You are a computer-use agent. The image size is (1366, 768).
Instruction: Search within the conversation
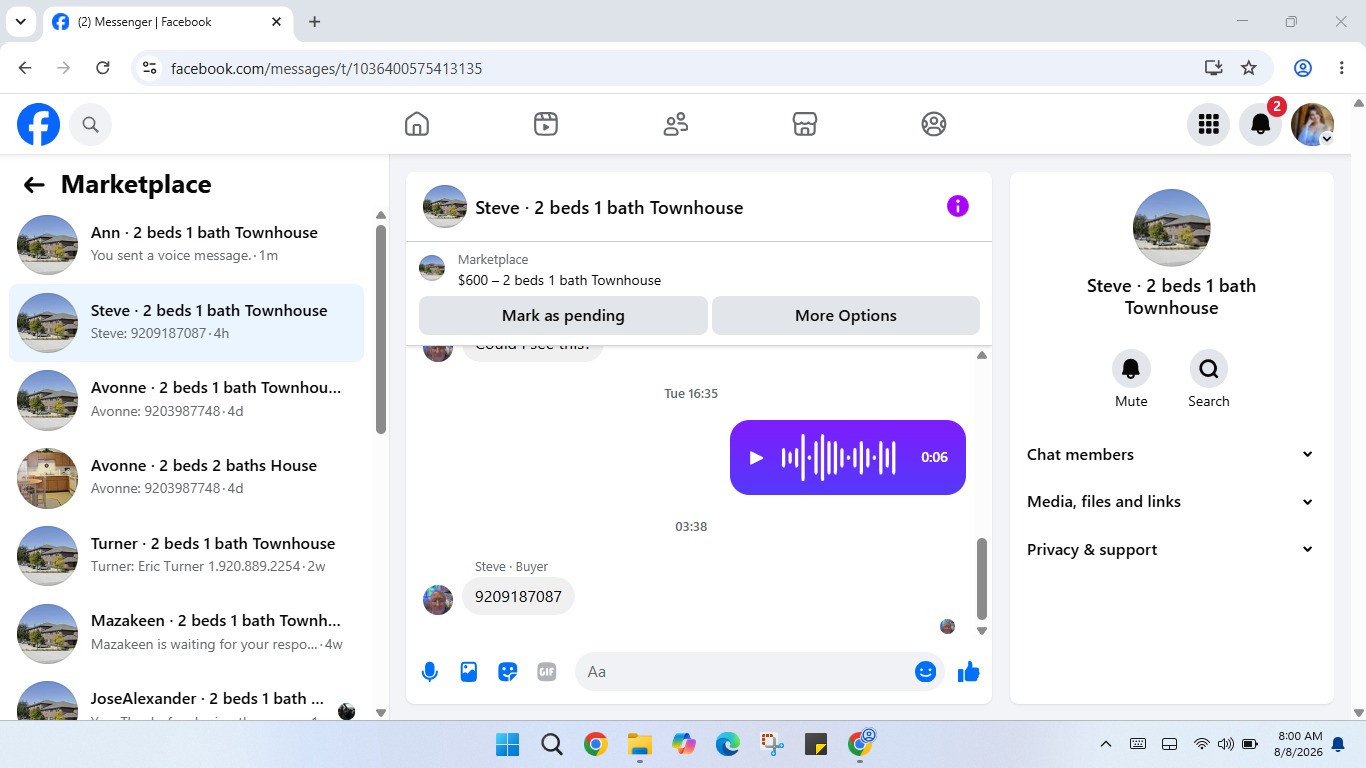1209,369
